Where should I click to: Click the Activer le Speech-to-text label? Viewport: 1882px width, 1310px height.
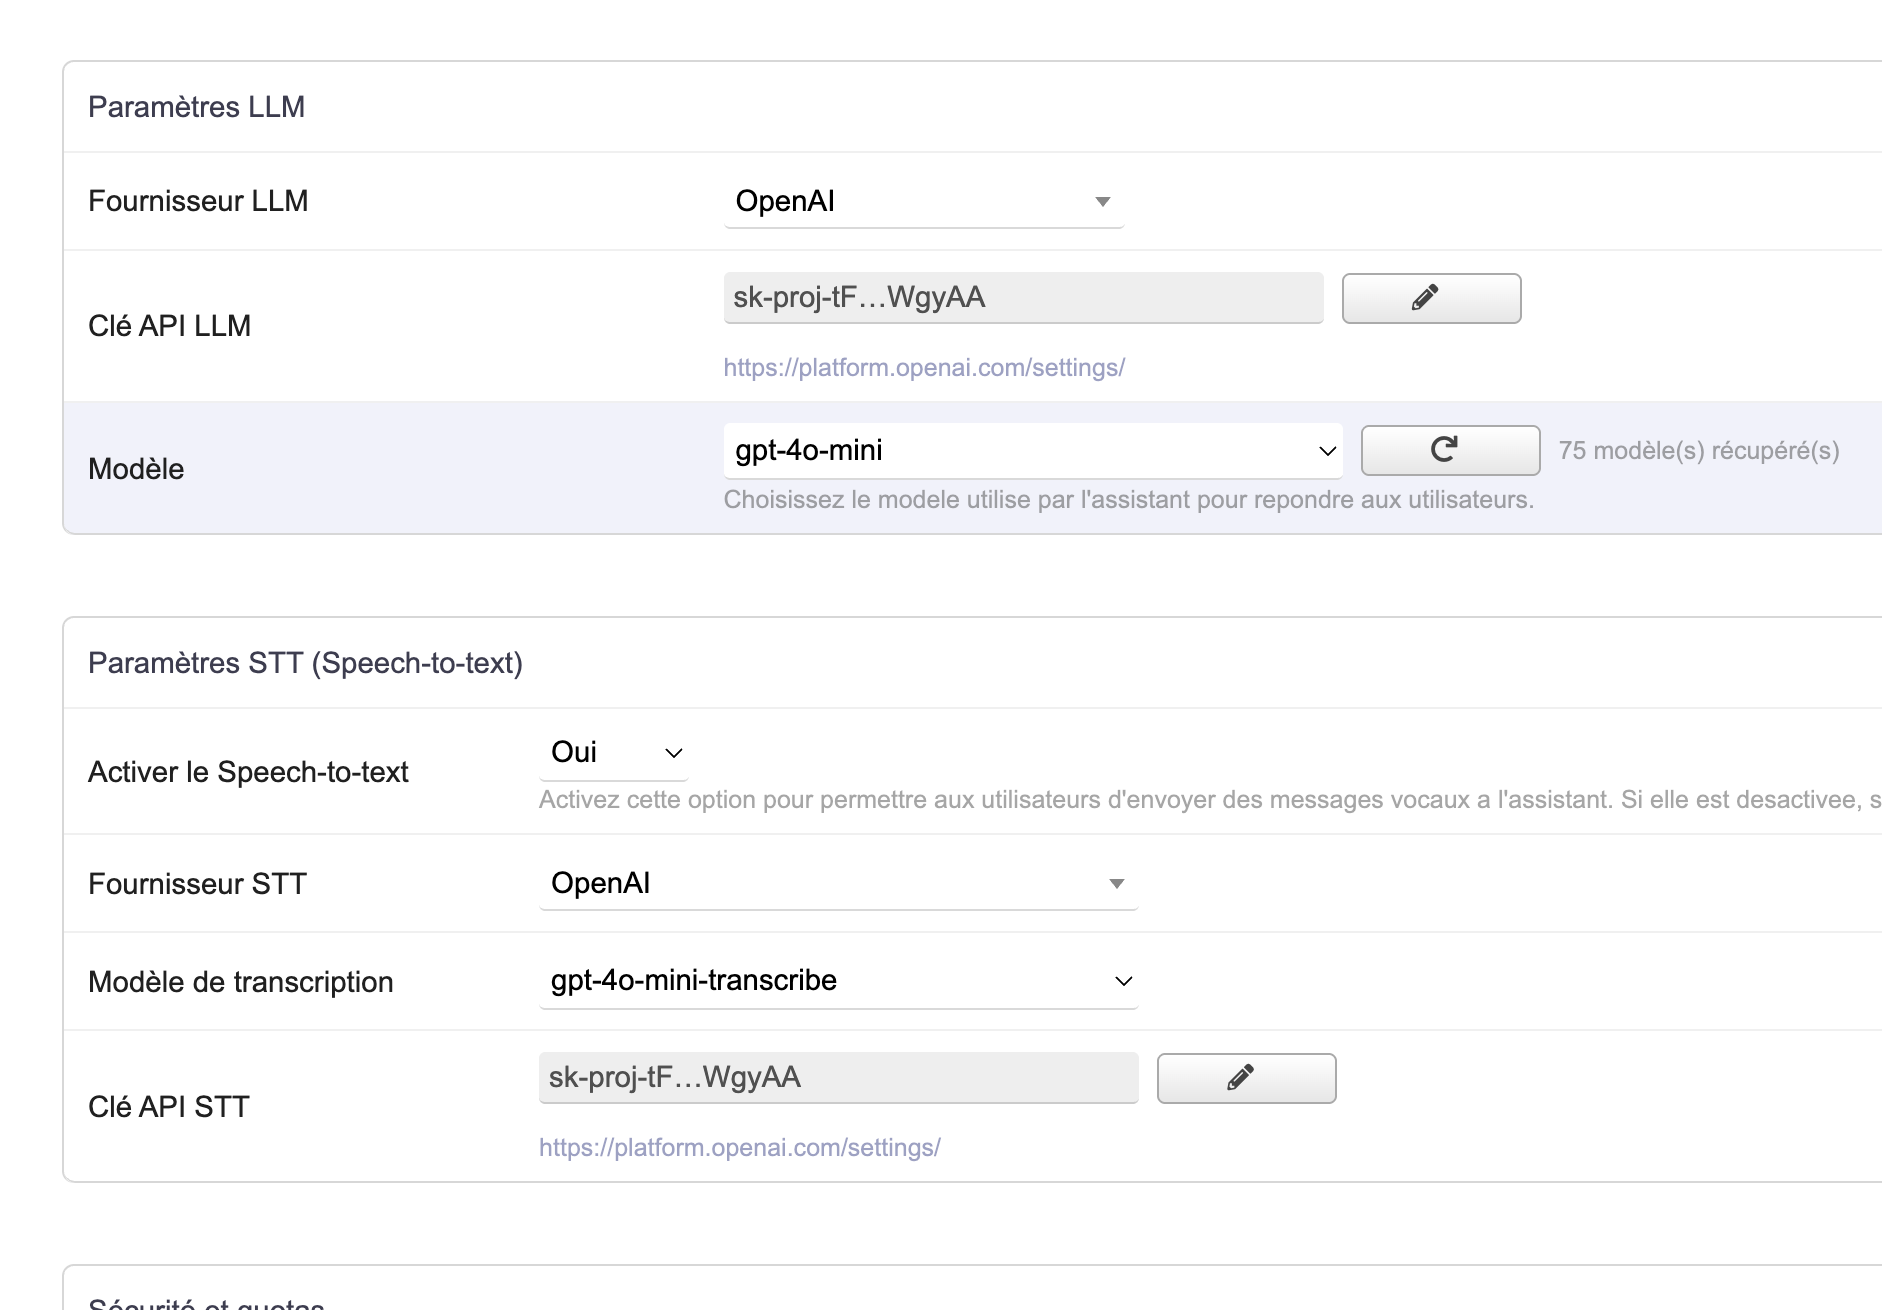248,772
